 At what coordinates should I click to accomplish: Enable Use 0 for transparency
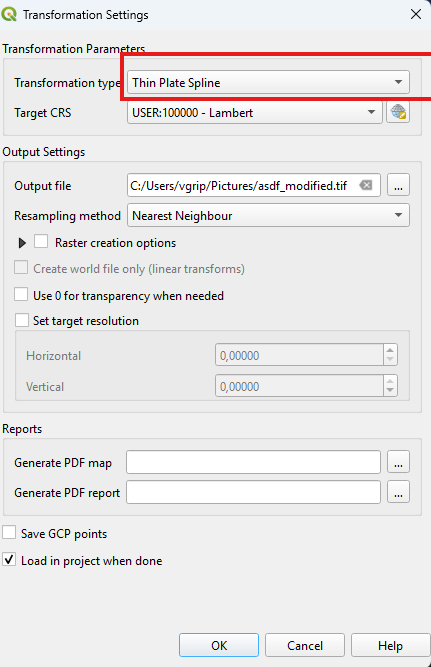[x=21, y=294]
